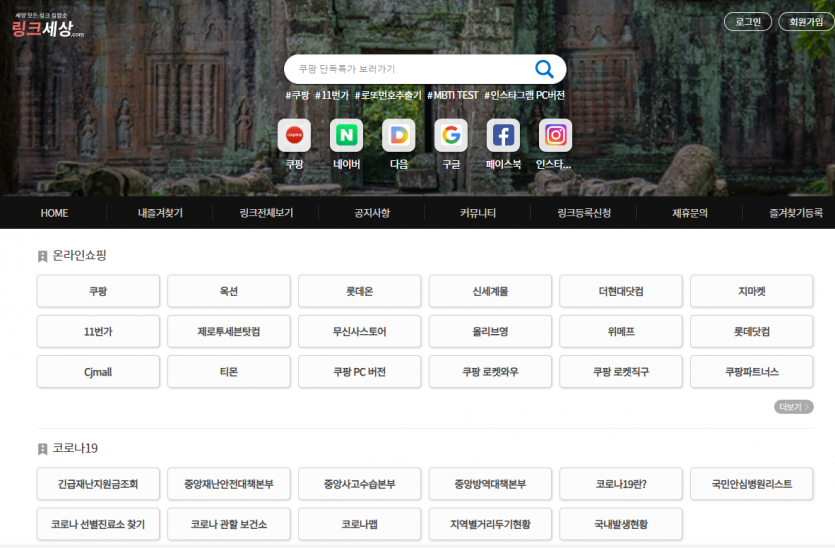
Task: Click the 링크세상 site logo
Action: 47,26
